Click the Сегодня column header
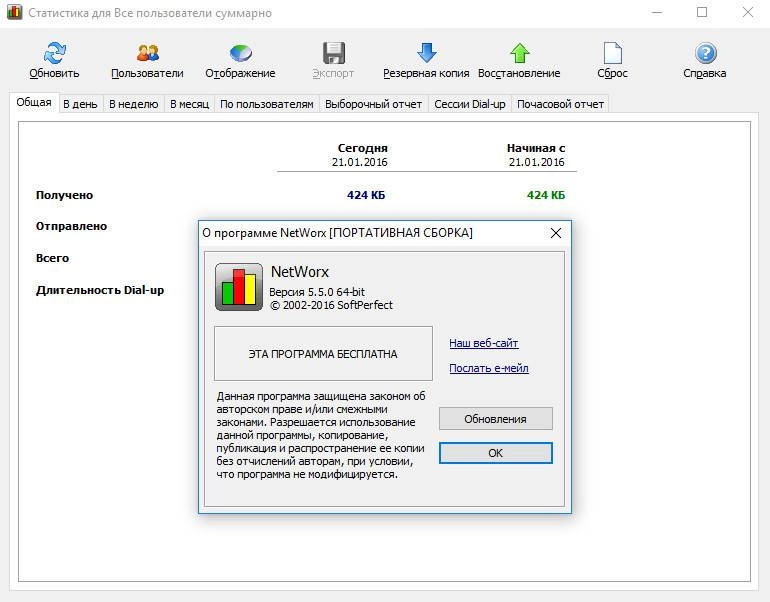770x602 pixels. tap(362, 148)
